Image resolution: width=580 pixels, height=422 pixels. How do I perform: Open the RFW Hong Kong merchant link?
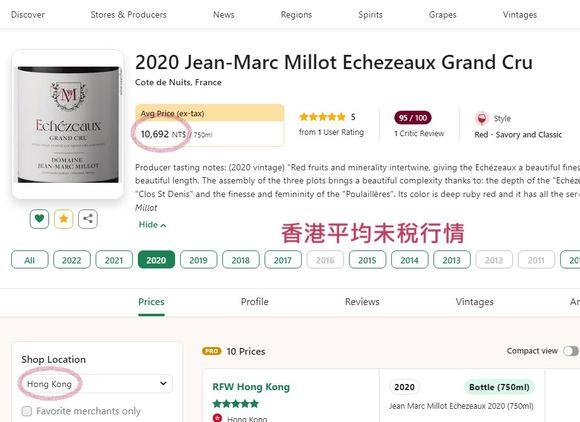click(251, 387)
